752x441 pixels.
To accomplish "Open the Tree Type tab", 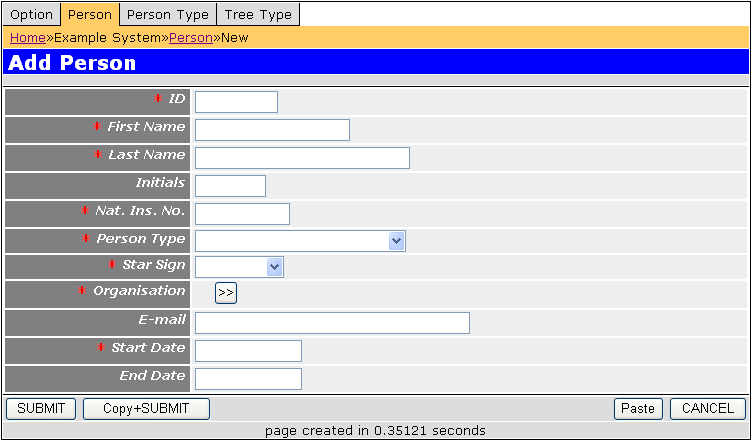I will (258, 14).
